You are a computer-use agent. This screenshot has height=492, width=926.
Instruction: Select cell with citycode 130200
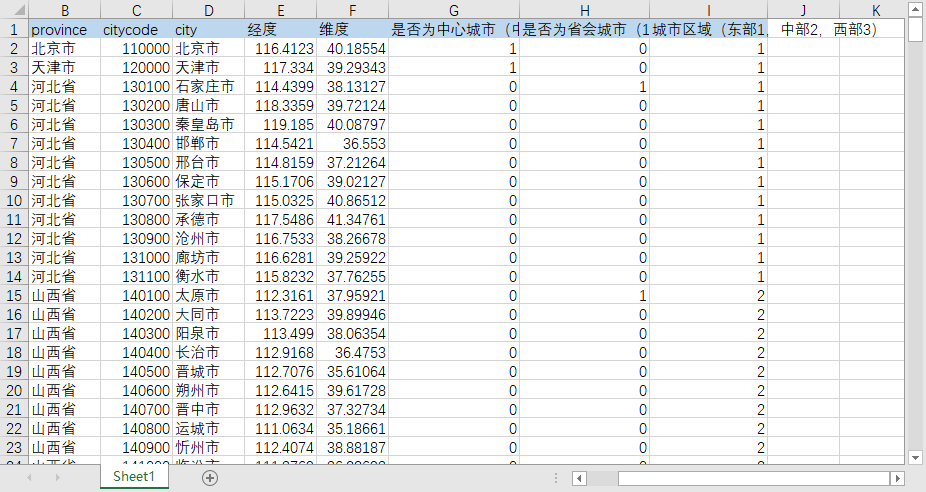pos(136,105)
